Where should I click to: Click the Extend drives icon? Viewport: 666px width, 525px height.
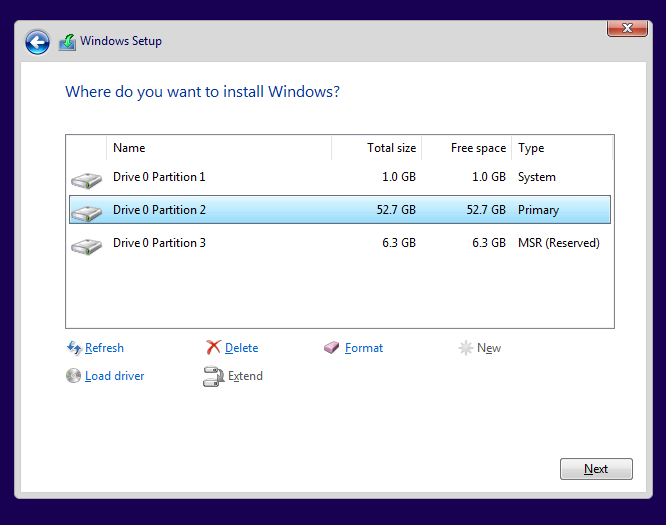pyautogui.click(x=213, y=376)
